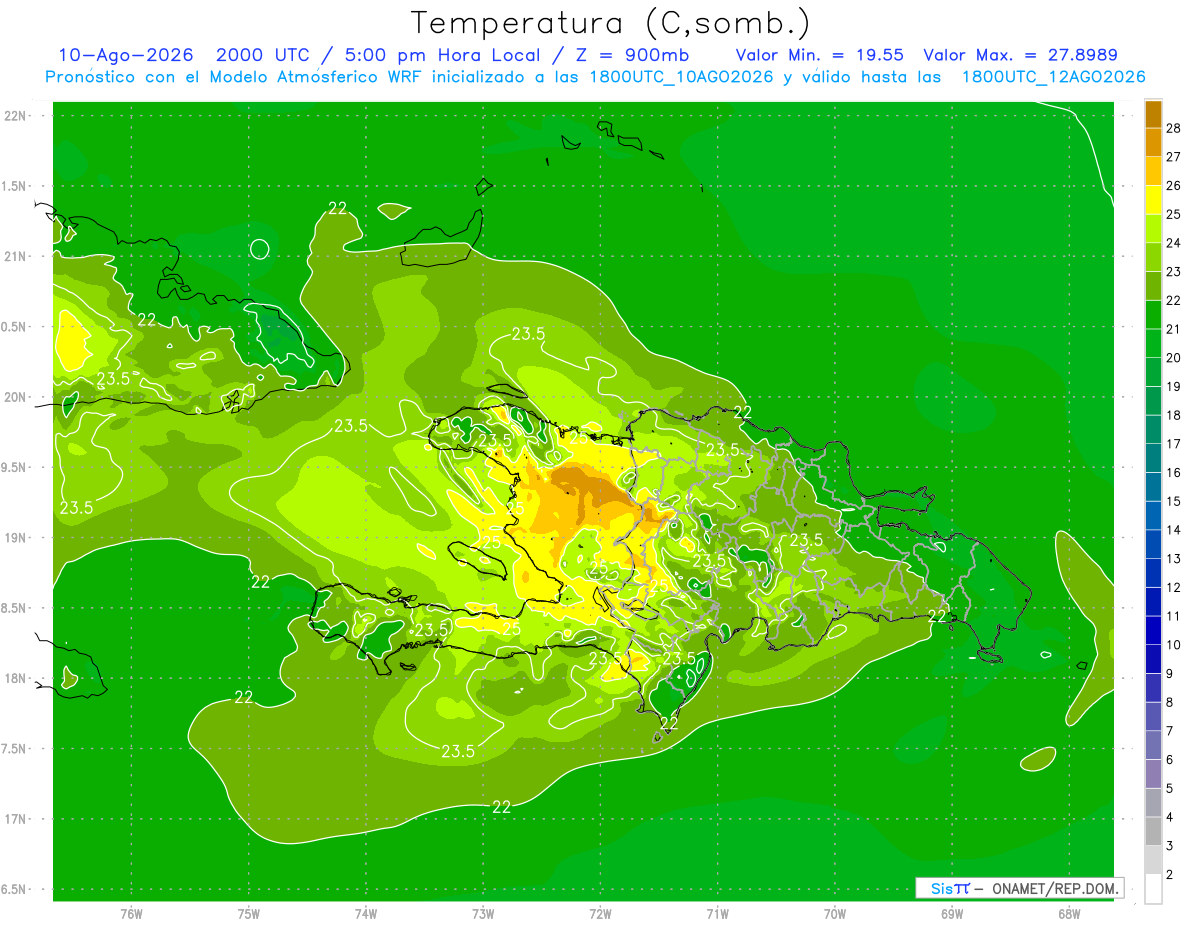Image resolution: width=1200 pixels, height=927 pixels.
Task: Pick the blue legend swatch between 14 and 15
Action: click(1153, 515)
